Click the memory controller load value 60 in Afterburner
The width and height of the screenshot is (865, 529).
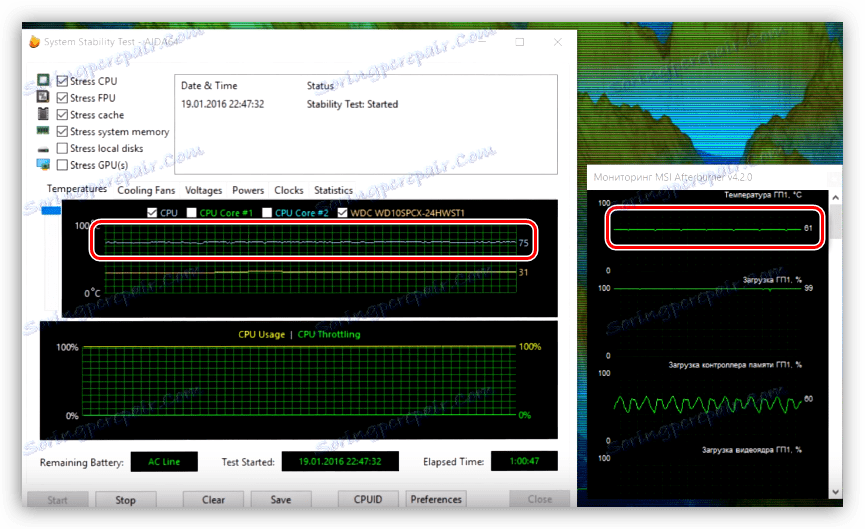pos(809,398)
